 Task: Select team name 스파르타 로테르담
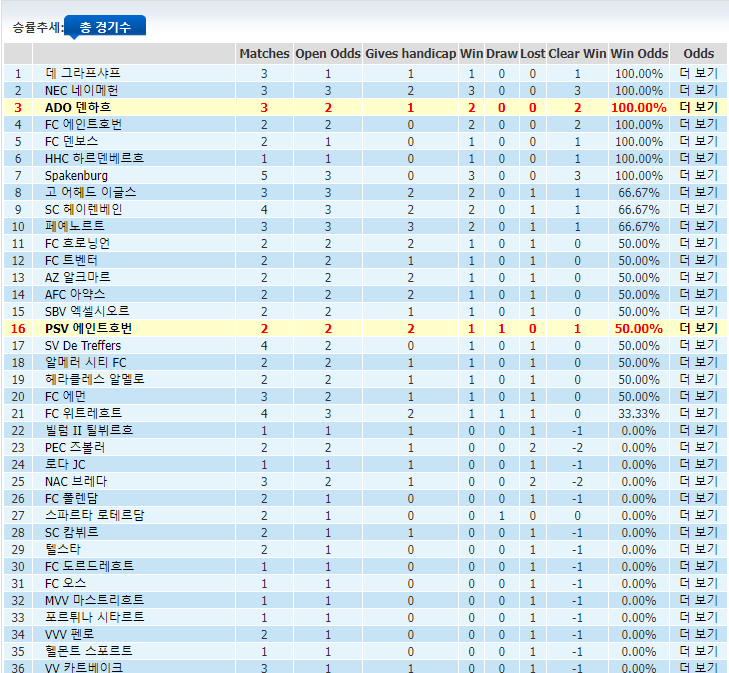(x=95, y=515)
